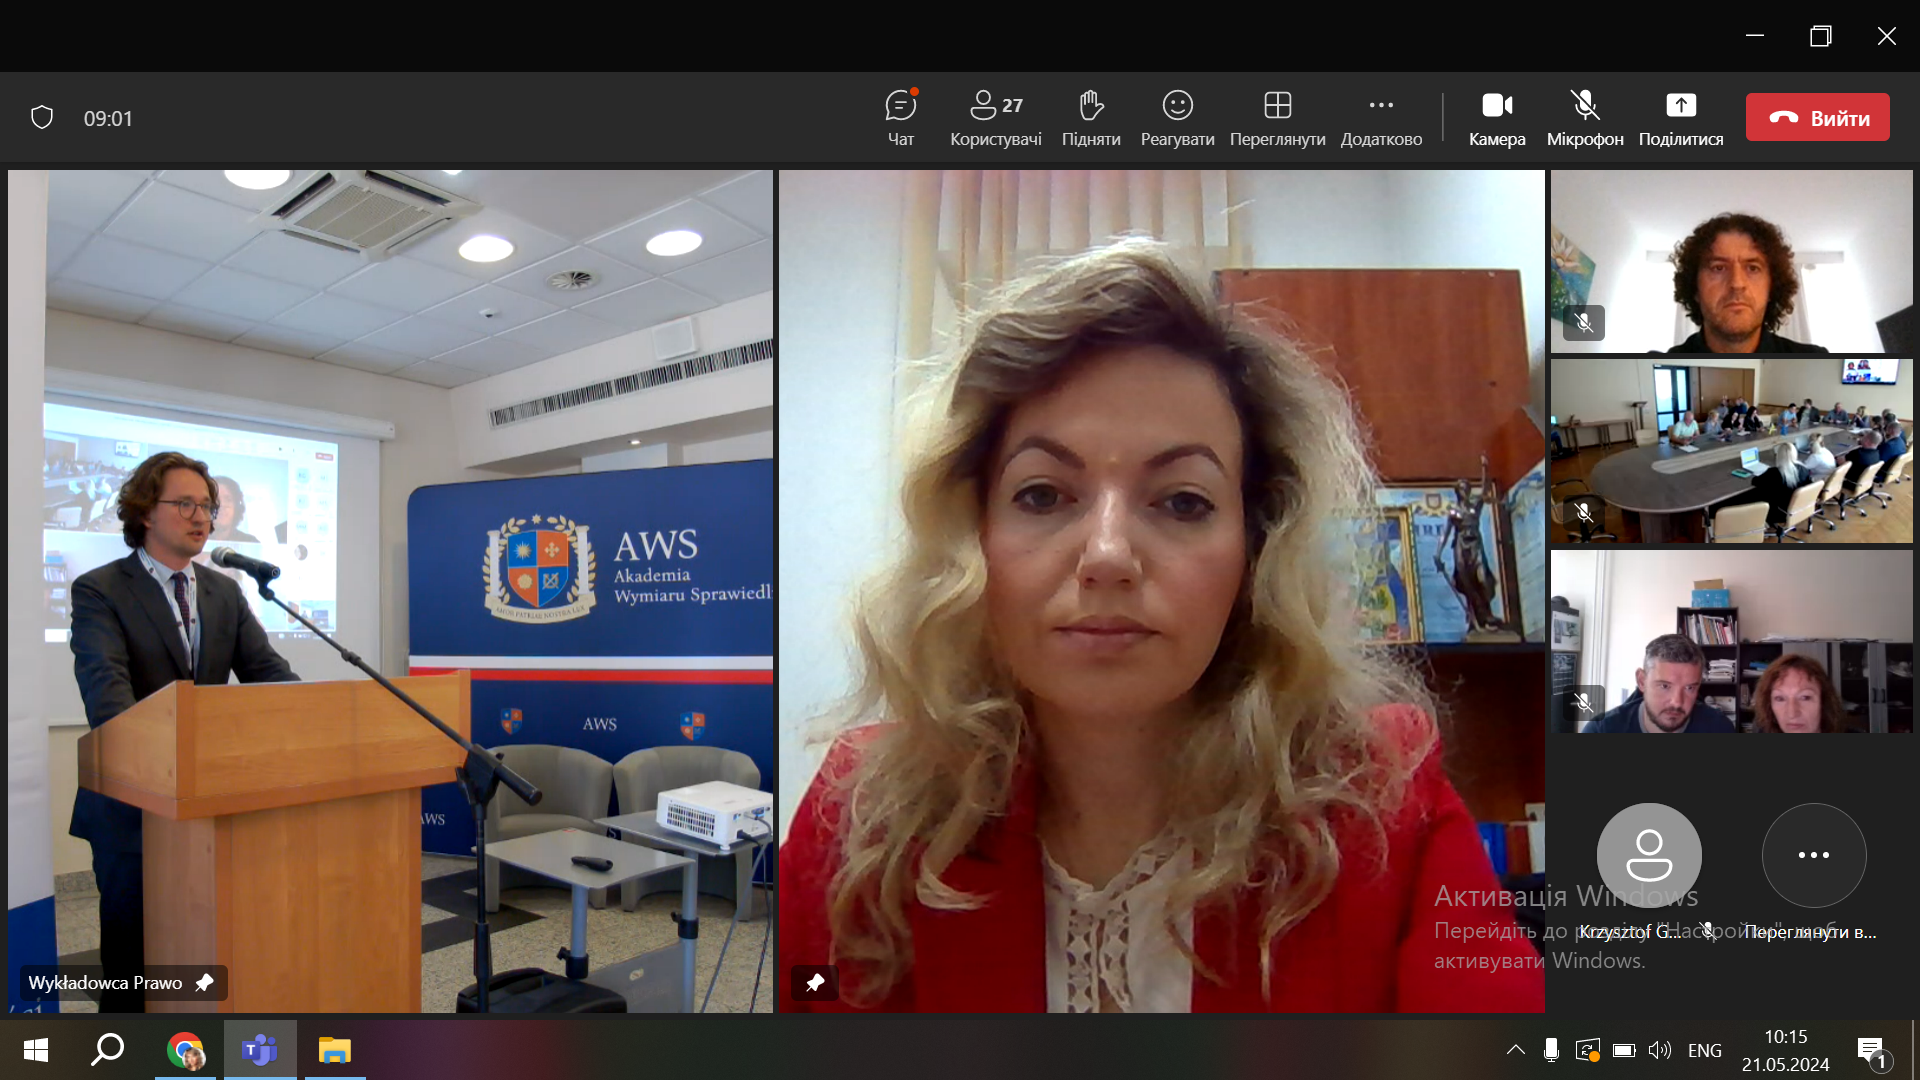Screen dimensions: 1920x1080
Task: Show hidden tray icons chevron
Action: tap(1516, 1050)
